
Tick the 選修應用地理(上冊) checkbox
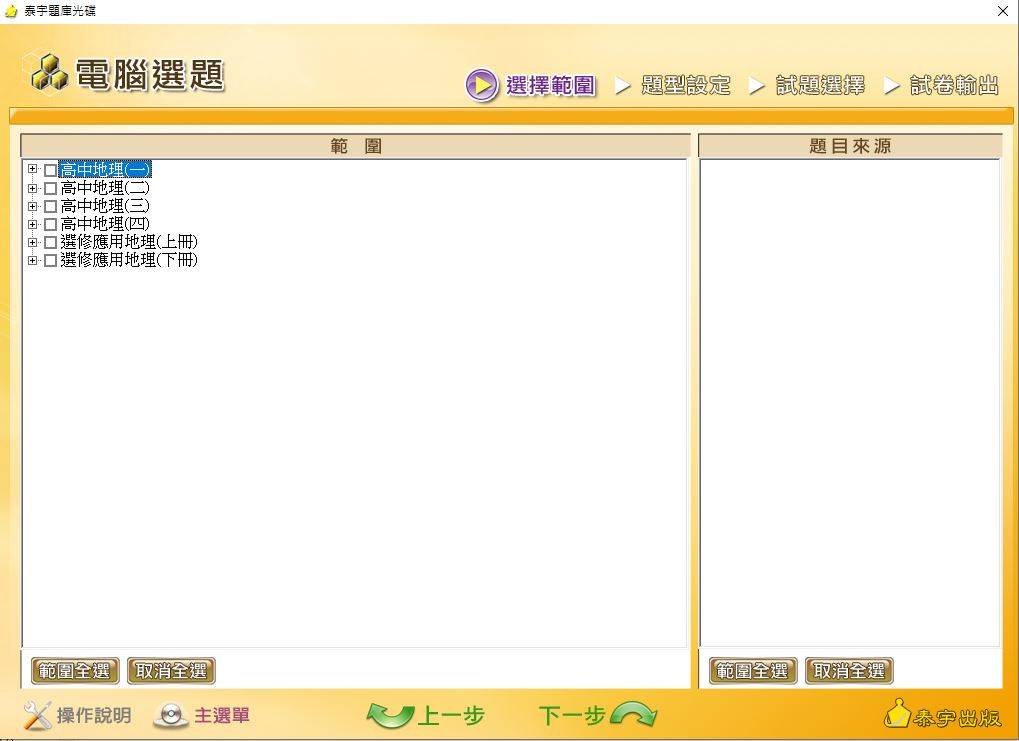click(x=50, y=242)
